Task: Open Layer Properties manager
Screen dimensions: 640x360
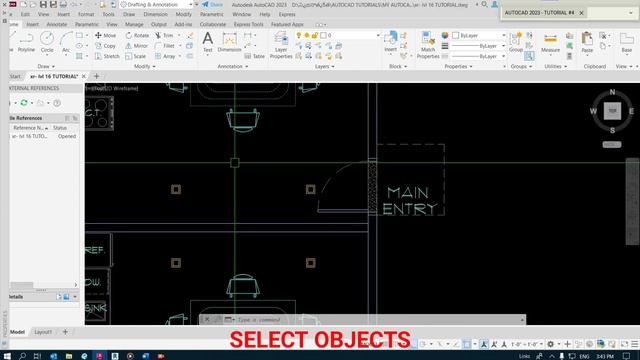Action: coord(281,46)
